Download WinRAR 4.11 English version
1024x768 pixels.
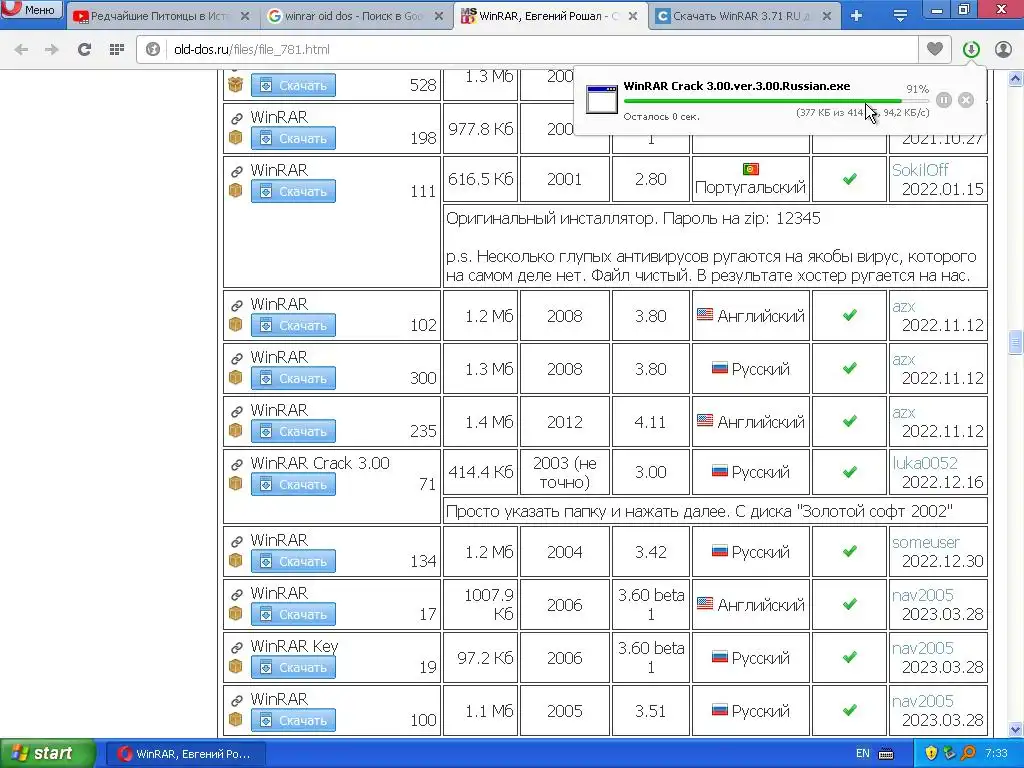pos(293,431)
